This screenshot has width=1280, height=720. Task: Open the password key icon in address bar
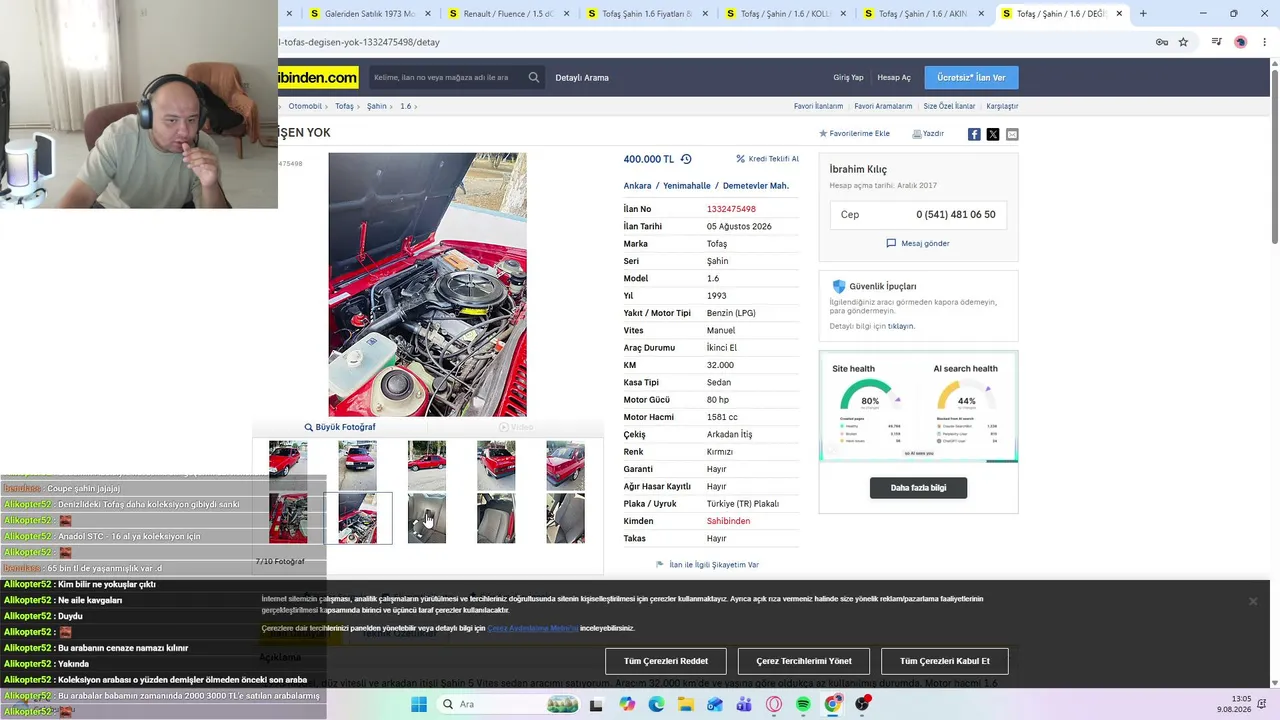point(1161,42)
